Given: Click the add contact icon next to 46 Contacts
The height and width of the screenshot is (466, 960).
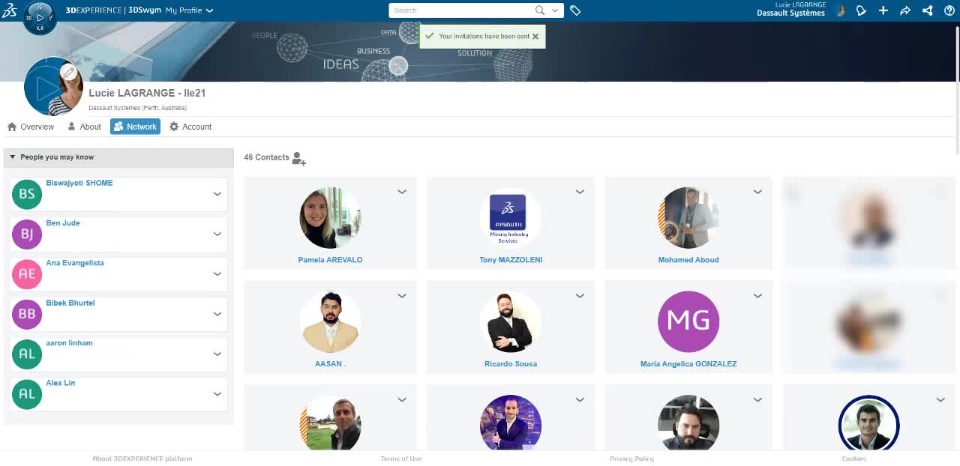Looking at the screenshot, I should click(299, 159).
